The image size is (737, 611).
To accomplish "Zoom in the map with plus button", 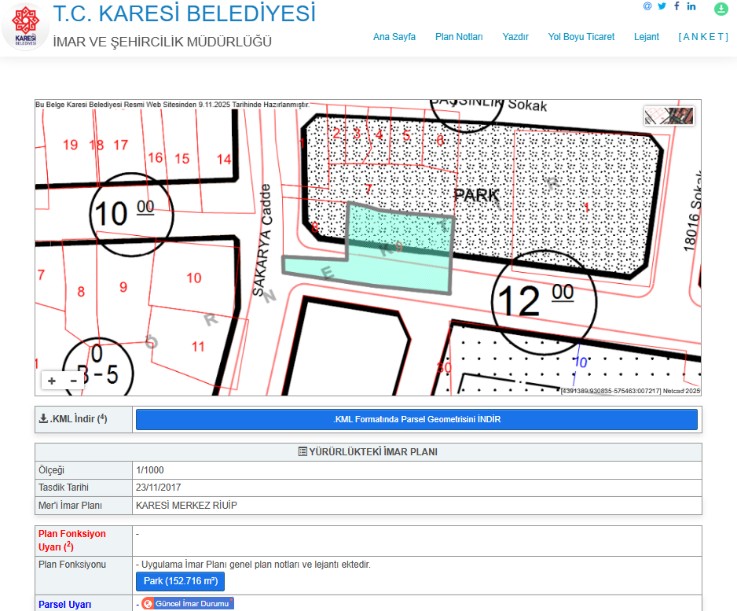I will tap(52, 381).
